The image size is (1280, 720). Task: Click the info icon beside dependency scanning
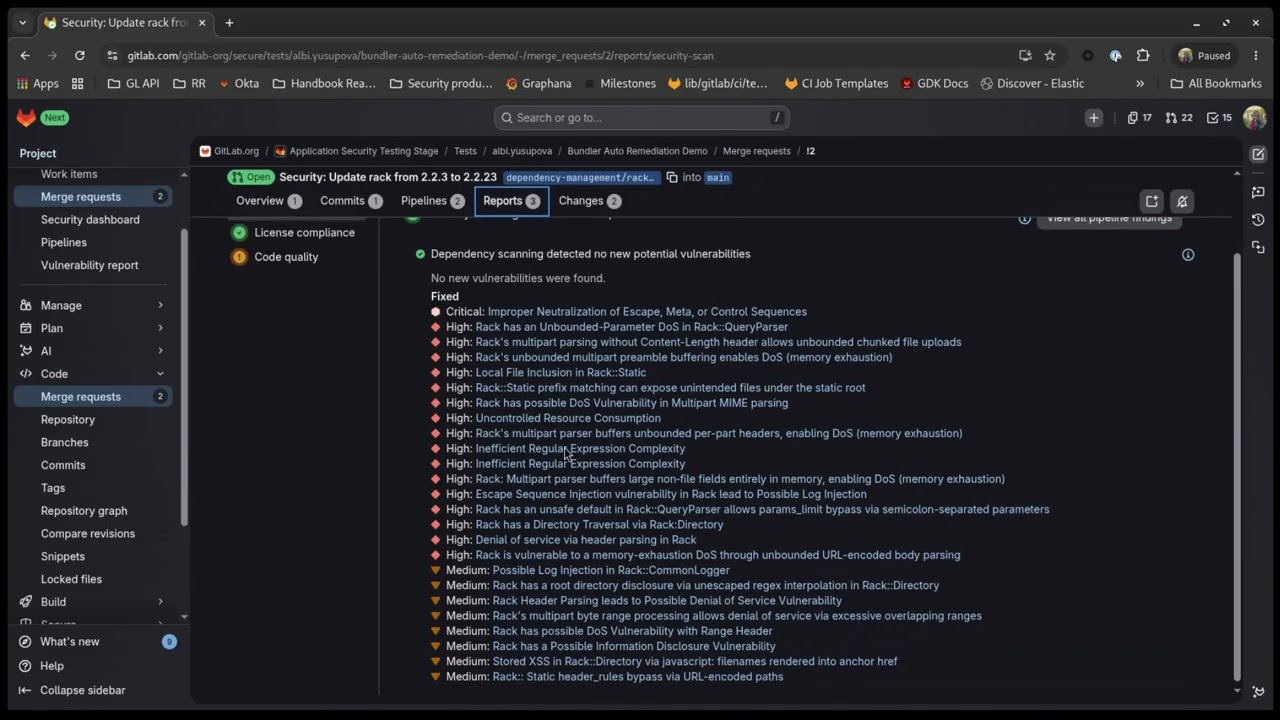pyautogui.click(x=1188, y=255)
